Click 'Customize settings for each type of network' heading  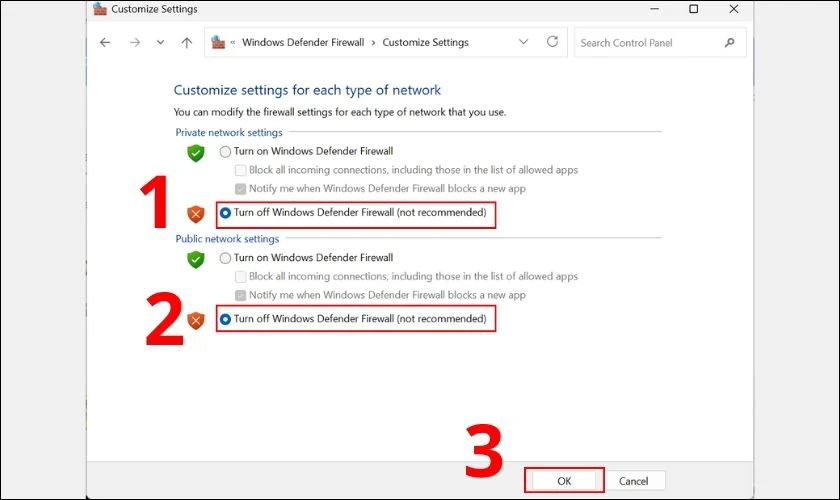pyautogui.click(x=307, y=90)
